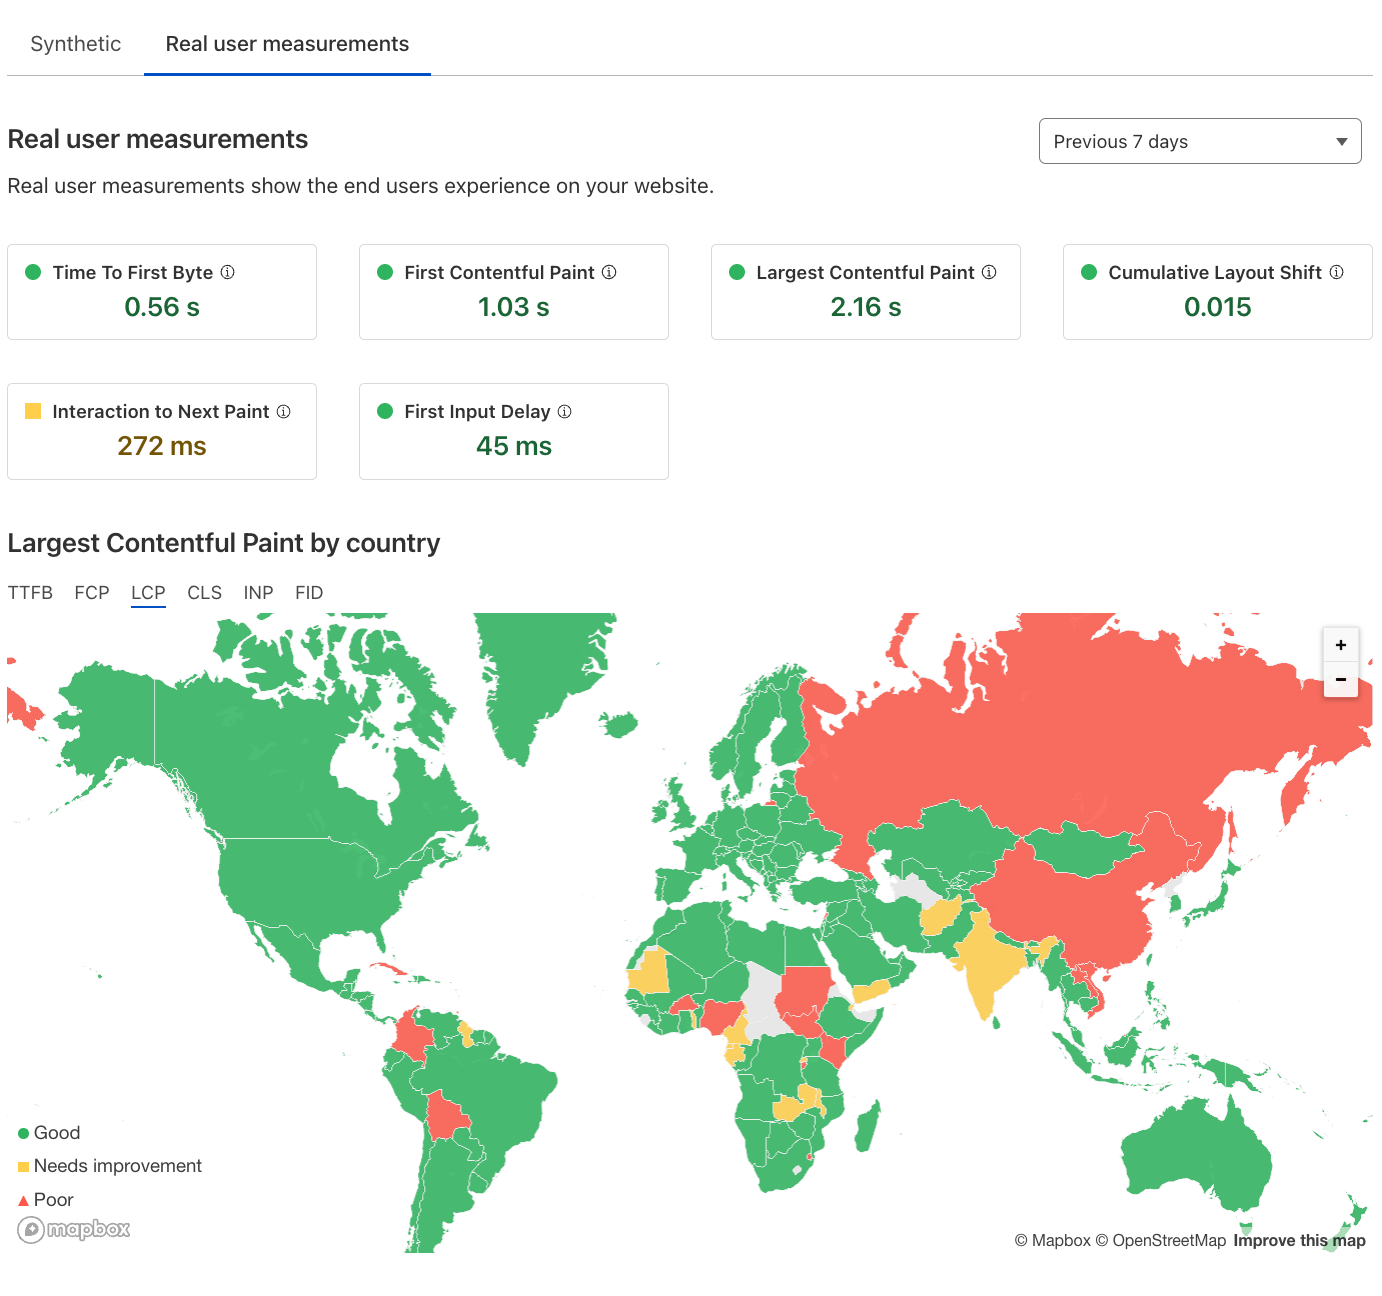1382x1296 pixels.
Task: Click info icon next to Cumulative Layout Shift
Action: pos(1336,272)
